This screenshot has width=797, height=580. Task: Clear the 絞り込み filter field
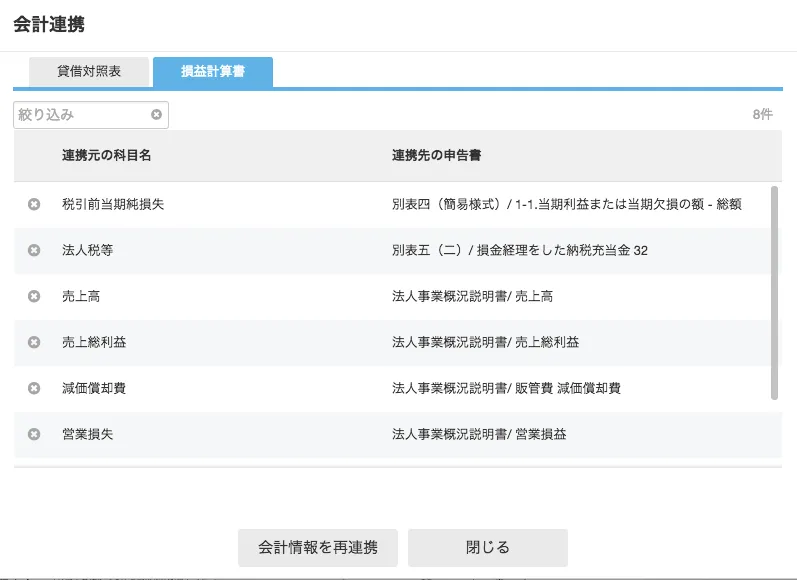(156, 115)
